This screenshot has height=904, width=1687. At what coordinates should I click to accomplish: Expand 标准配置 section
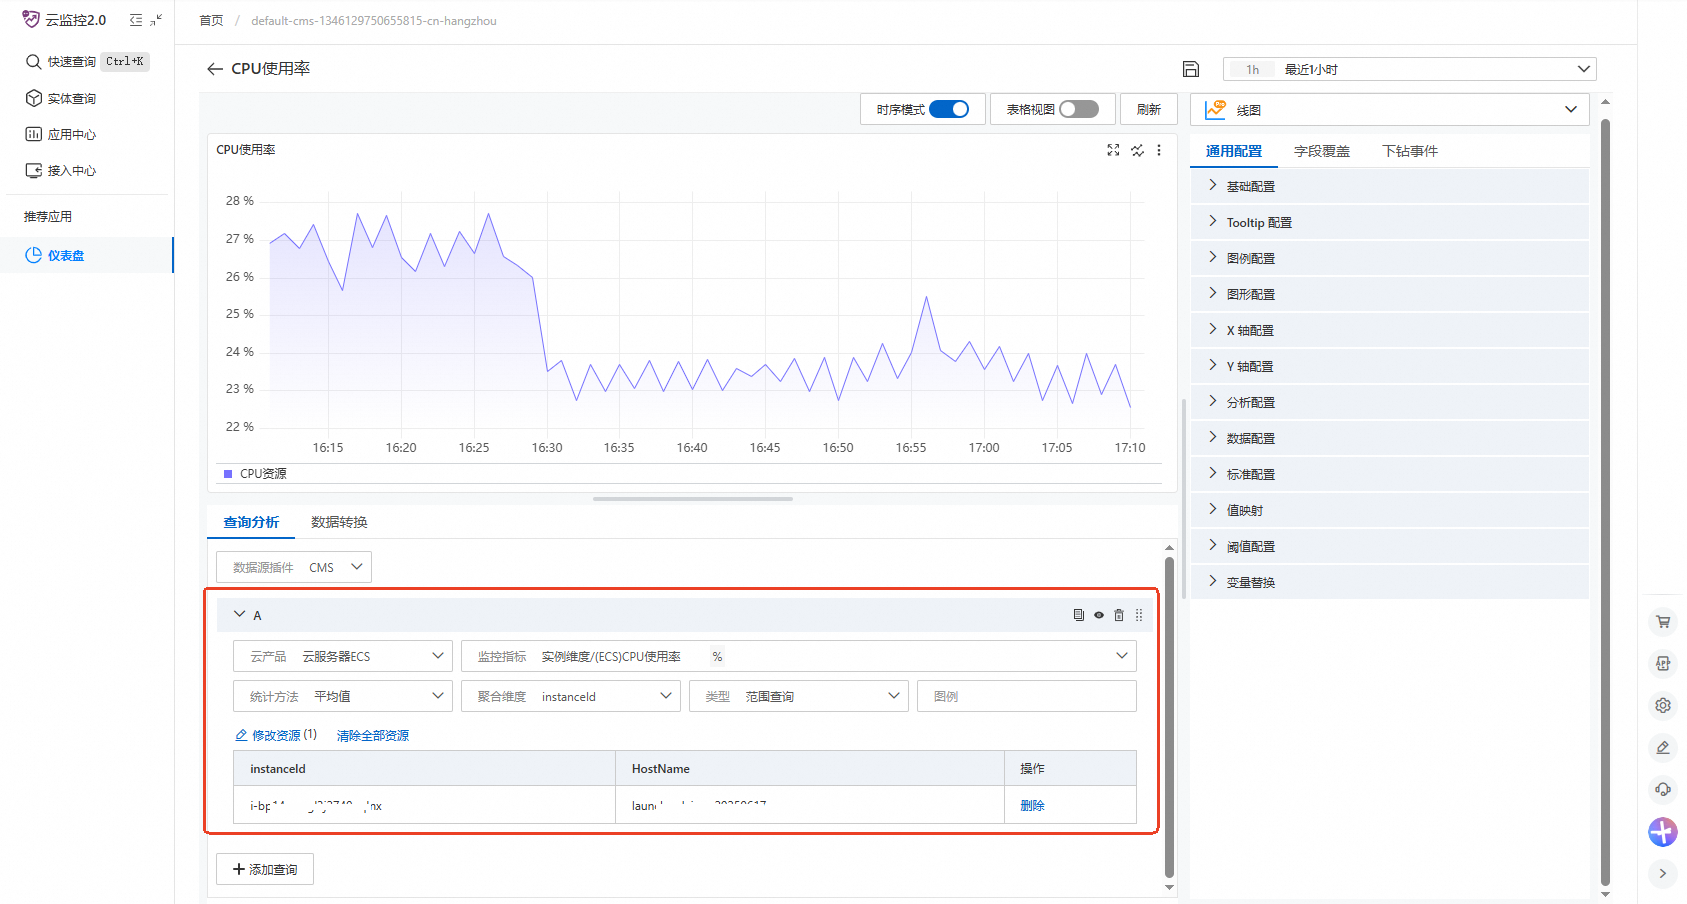(1390, 474)
